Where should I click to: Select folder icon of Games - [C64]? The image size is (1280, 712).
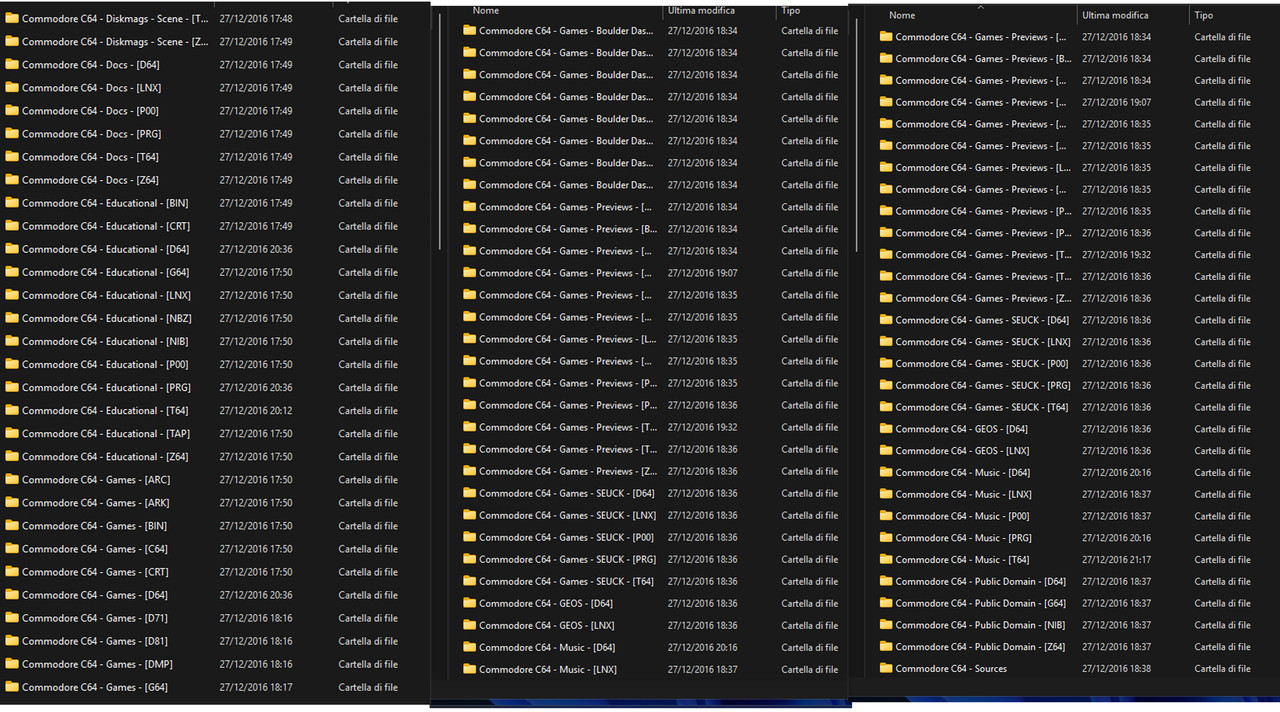[12, 549]
